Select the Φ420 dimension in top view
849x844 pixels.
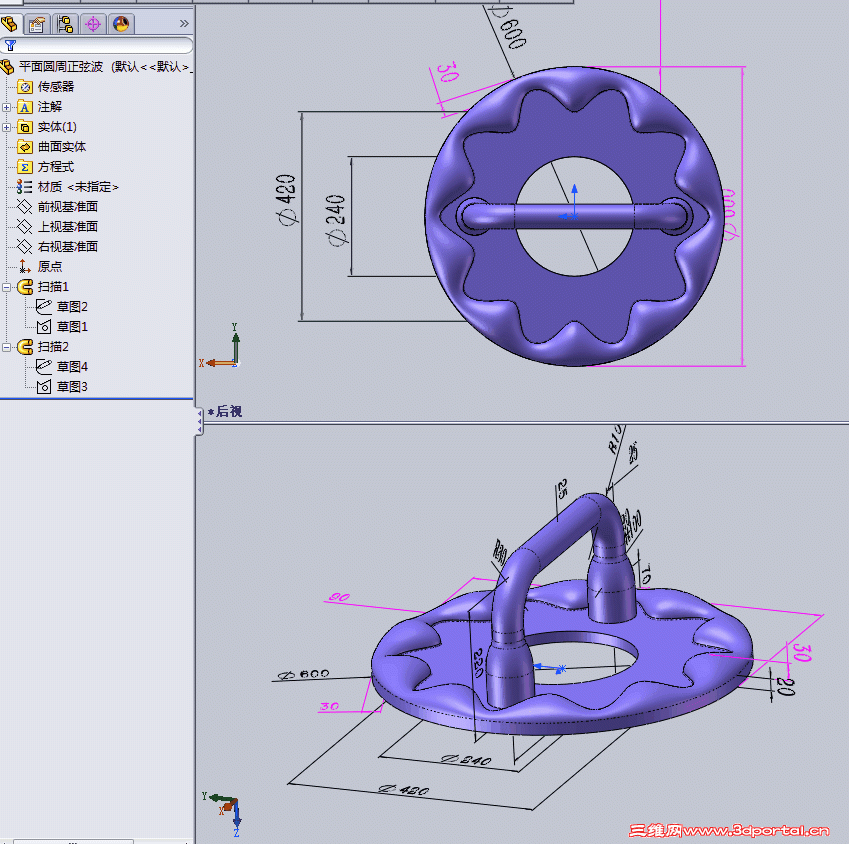pyautogui.click(x=286, y=200)
